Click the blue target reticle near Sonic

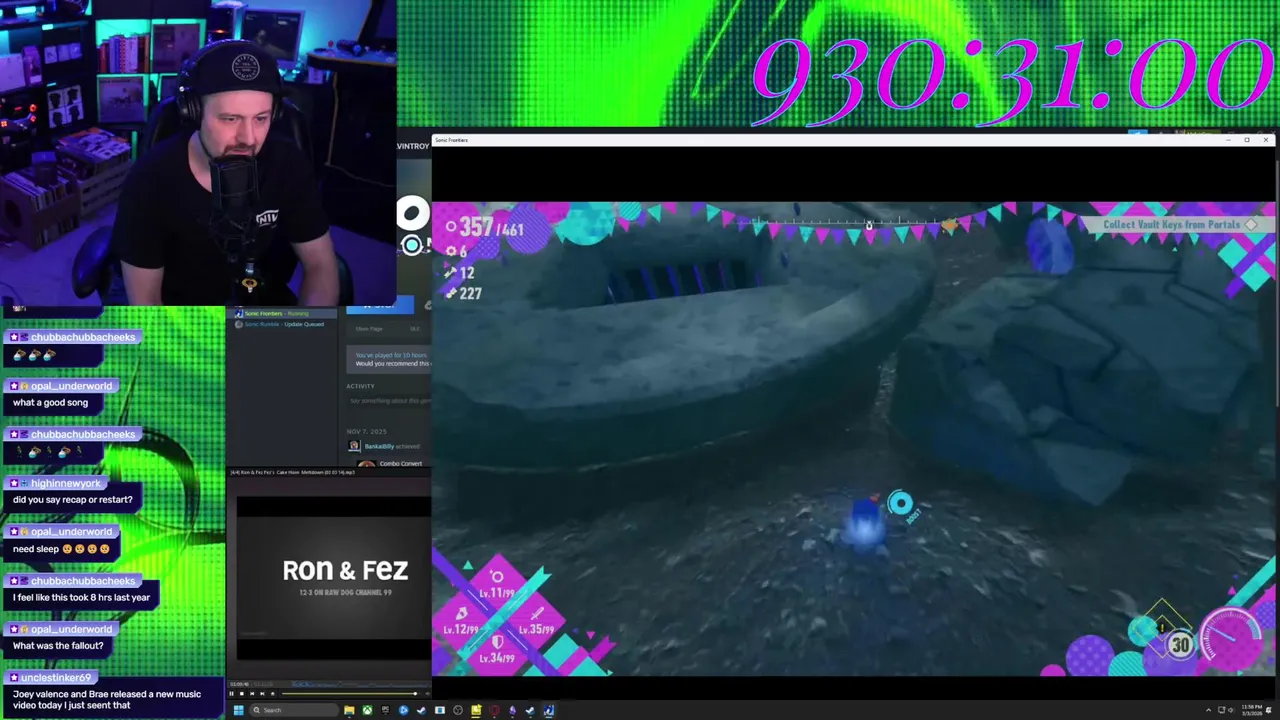coord(900,504)
